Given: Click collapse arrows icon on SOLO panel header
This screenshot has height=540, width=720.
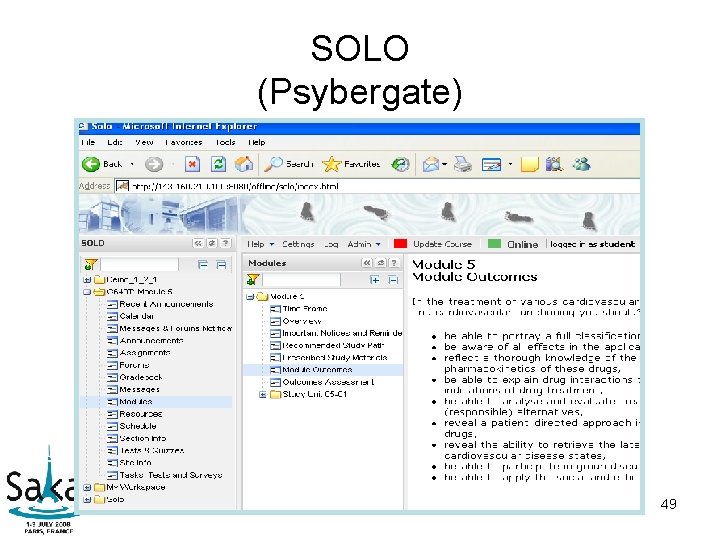Looking at the screenshot, I should coord(198,243).
